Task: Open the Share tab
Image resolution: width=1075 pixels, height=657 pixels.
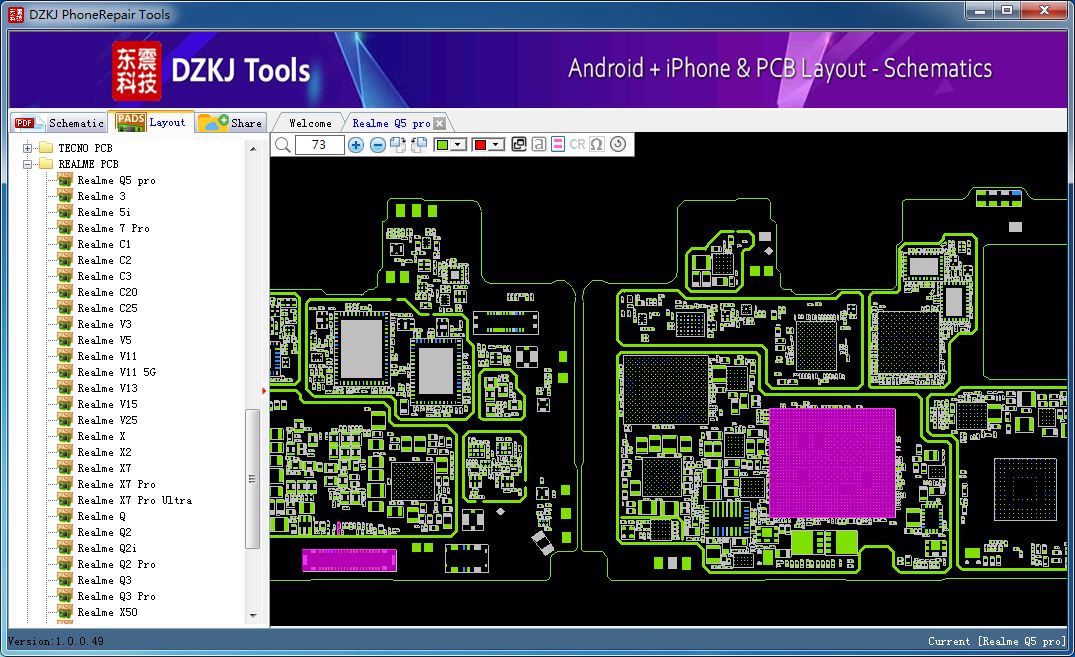Action: 232,123
